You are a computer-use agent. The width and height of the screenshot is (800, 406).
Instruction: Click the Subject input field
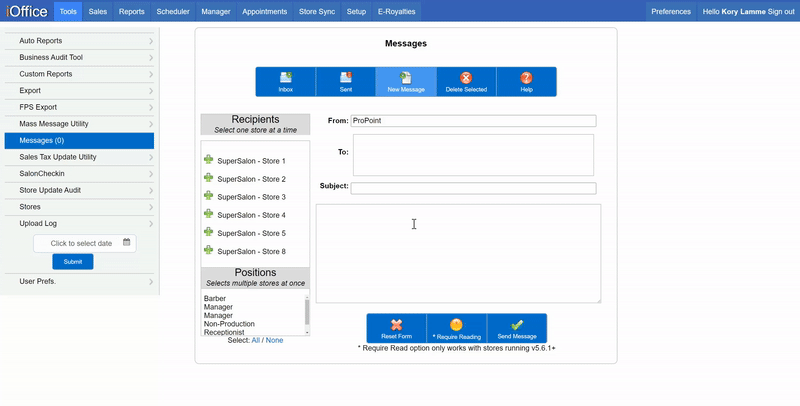point(473,188)
